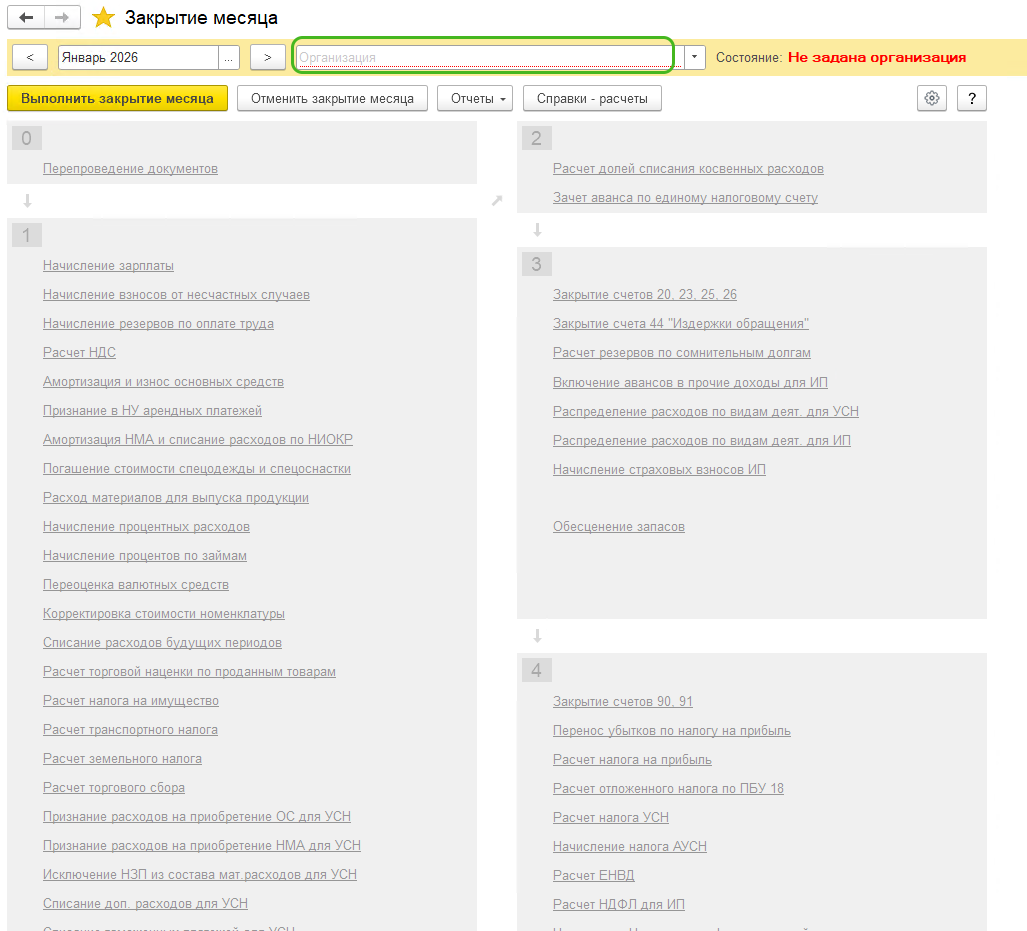Click the period field Январь 2026
The width and height of the screenshot is (1027, 931).
point(138,57)
